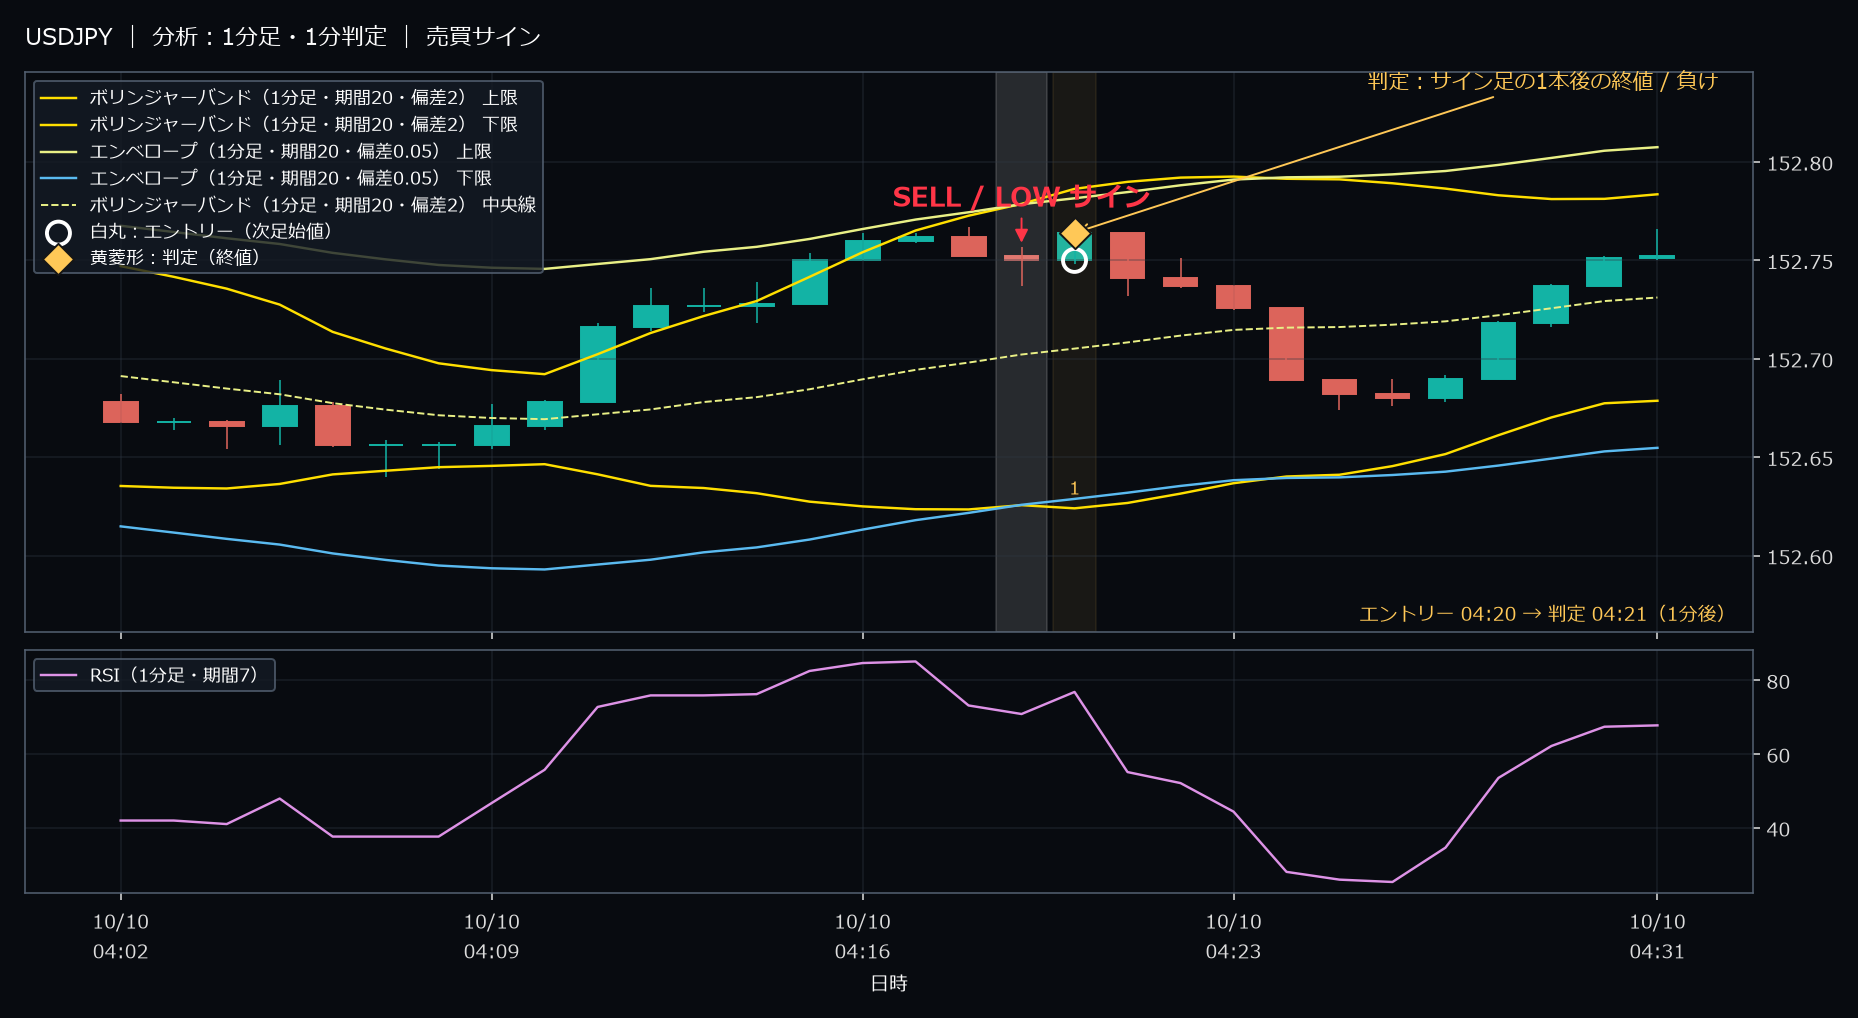Click the RSI line peak near 85
This screenshot has height=1018, width=1858.
pyautogui.click(x=915, y=661)
